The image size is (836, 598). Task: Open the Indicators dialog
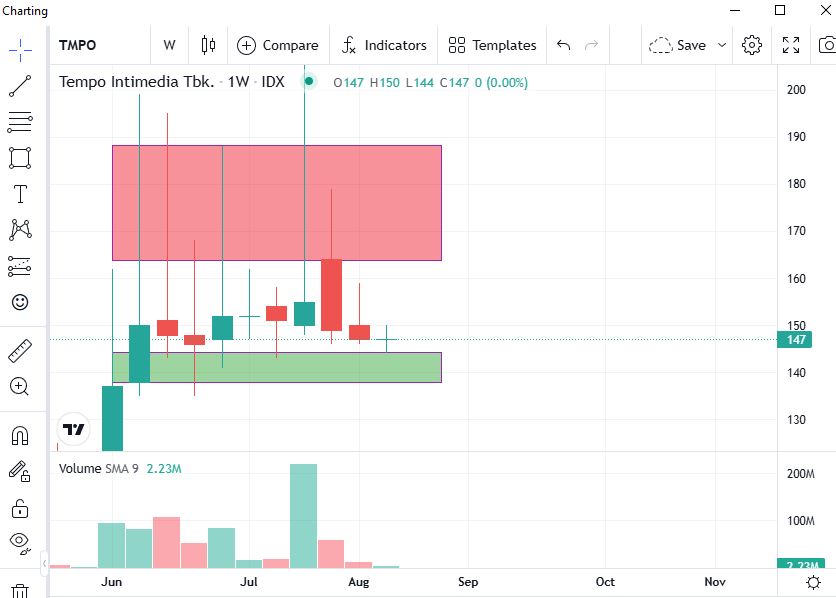384,45
